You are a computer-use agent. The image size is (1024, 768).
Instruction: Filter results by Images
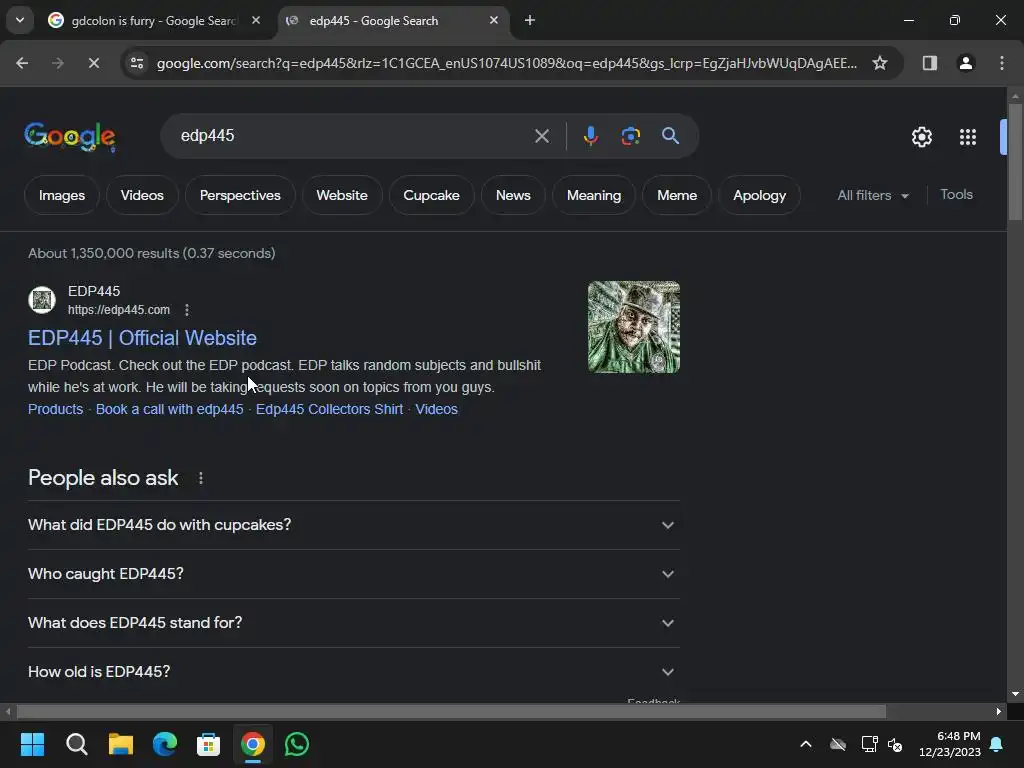pyautogui.click(x=61, y=195)
